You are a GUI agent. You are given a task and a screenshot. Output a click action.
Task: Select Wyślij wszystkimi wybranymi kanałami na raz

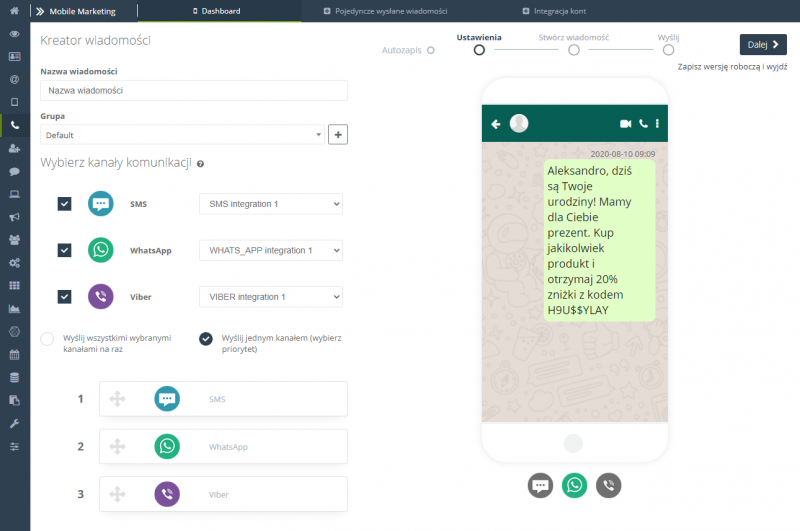(47, 339)
